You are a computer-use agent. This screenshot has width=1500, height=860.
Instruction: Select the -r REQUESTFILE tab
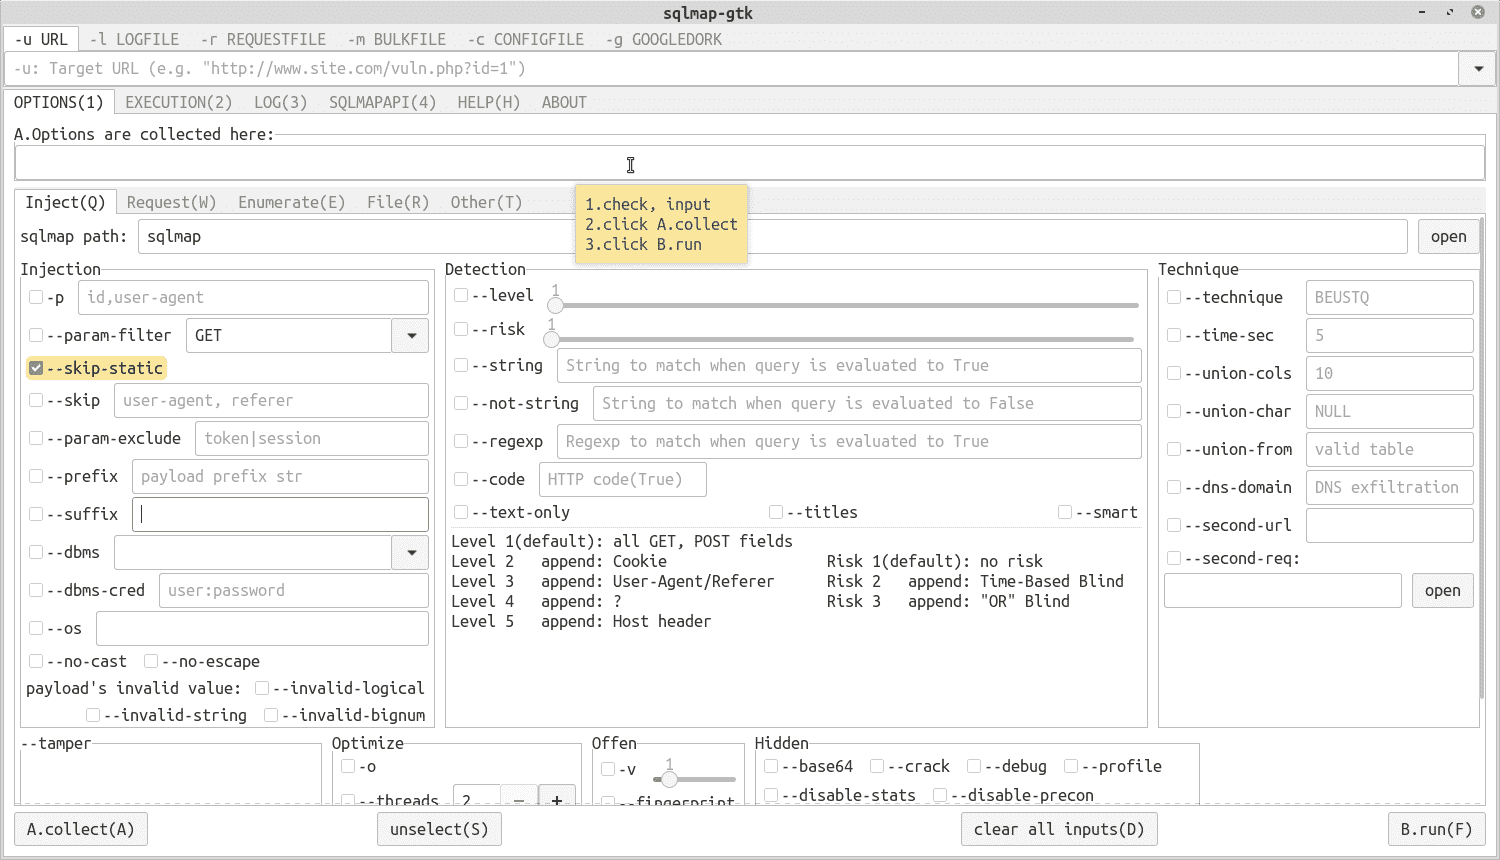[x=263, y=39]
